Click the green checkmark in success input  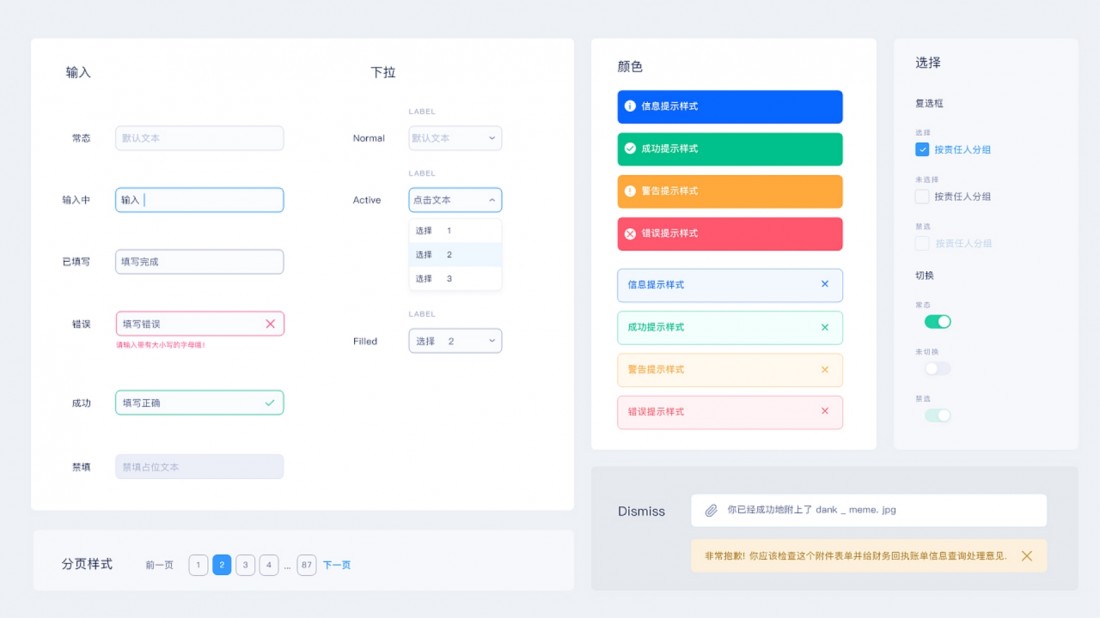point(269,403)
